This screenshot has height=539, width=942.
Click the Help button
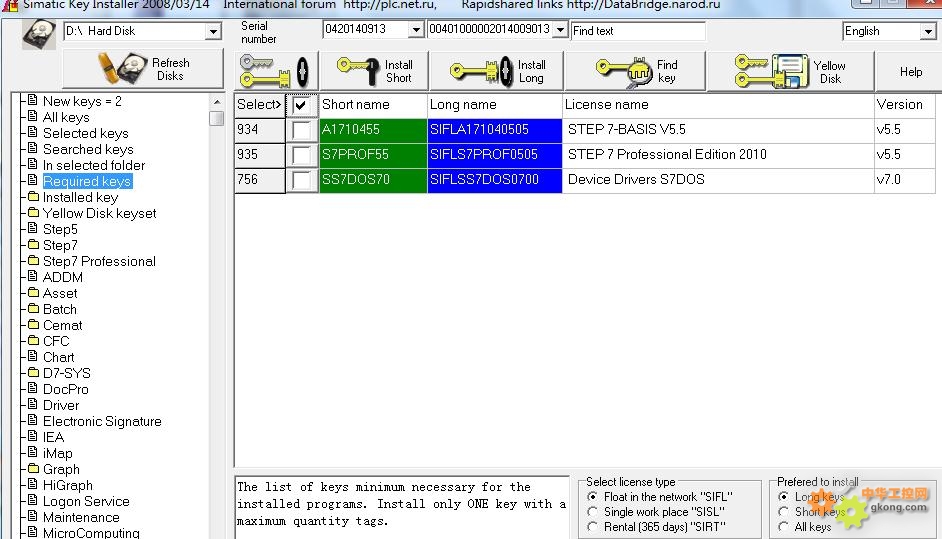(910, 72)
